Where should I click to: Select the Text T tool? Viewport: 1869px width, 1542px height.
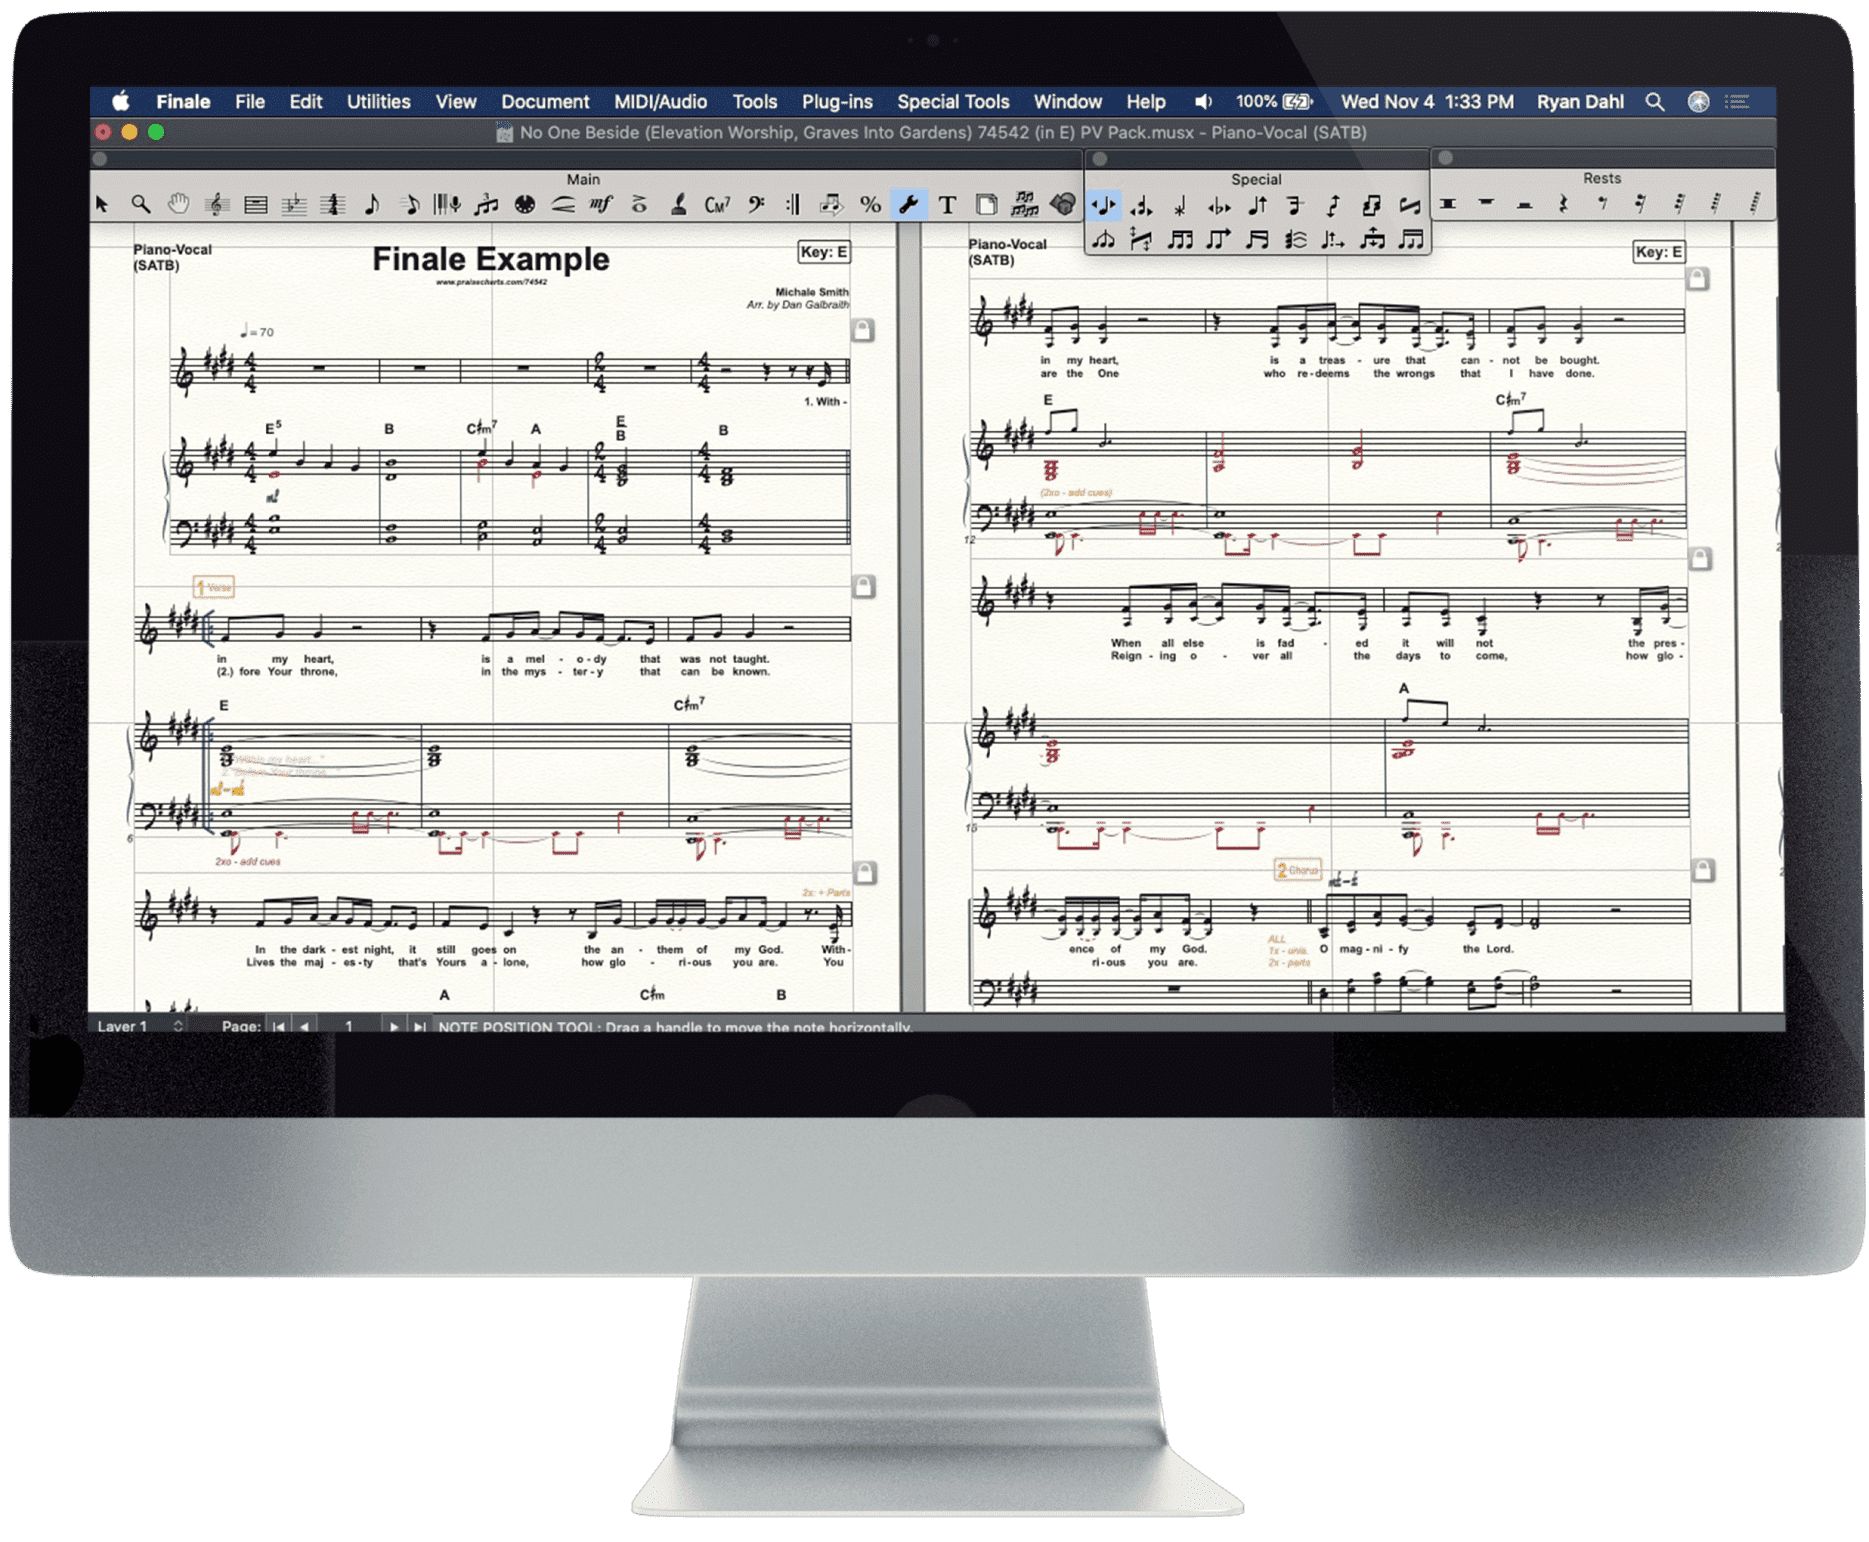coord(947,205)
